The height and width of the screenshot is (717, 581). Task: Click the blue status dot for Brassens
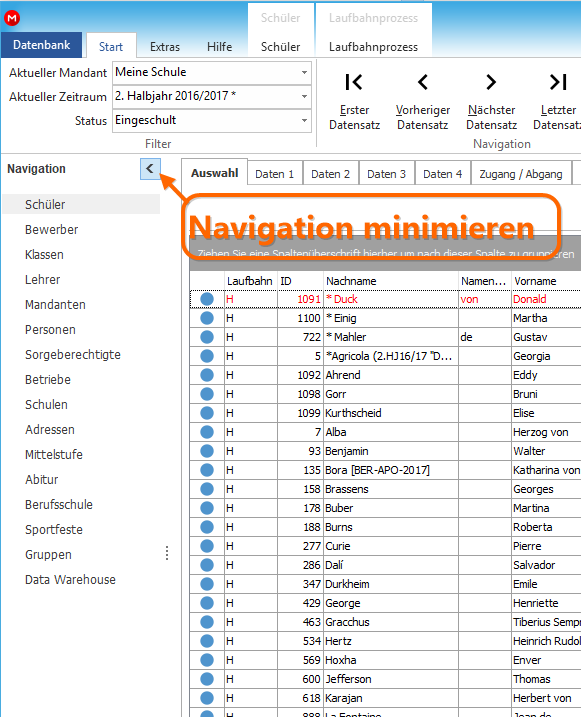(x=207, y=489)
